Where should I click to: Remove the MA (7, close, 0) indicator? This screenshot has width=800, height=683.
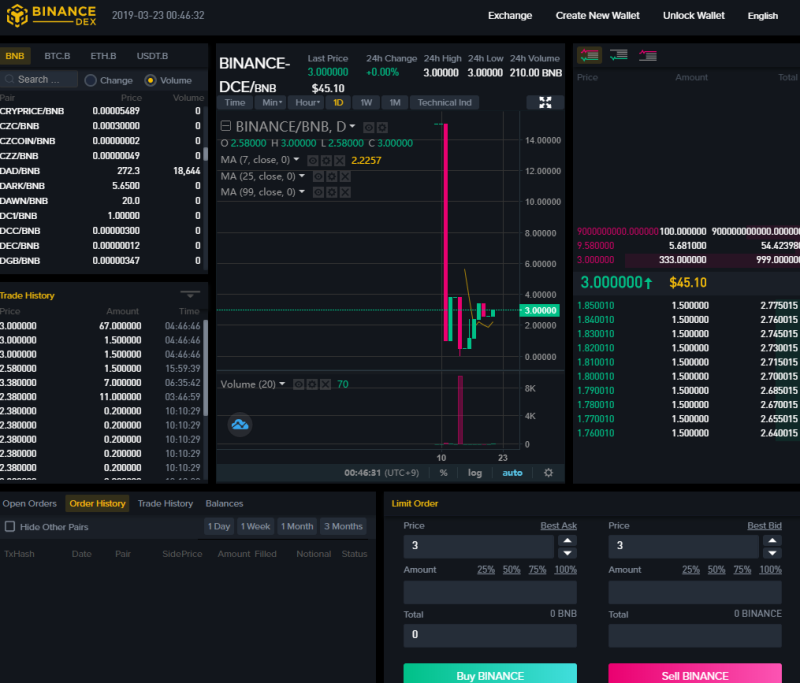coord(340,161)
